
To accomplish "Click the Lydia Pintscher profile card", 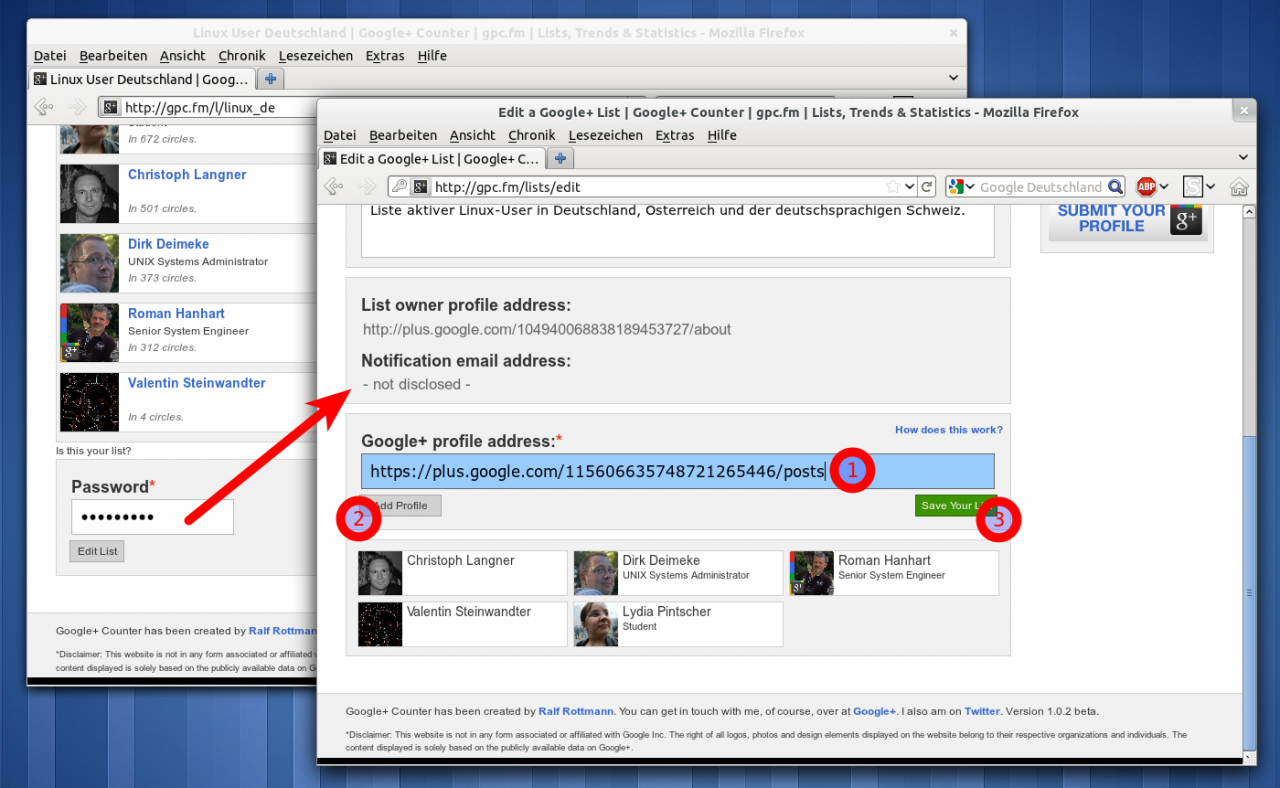I will click(678, 624).
